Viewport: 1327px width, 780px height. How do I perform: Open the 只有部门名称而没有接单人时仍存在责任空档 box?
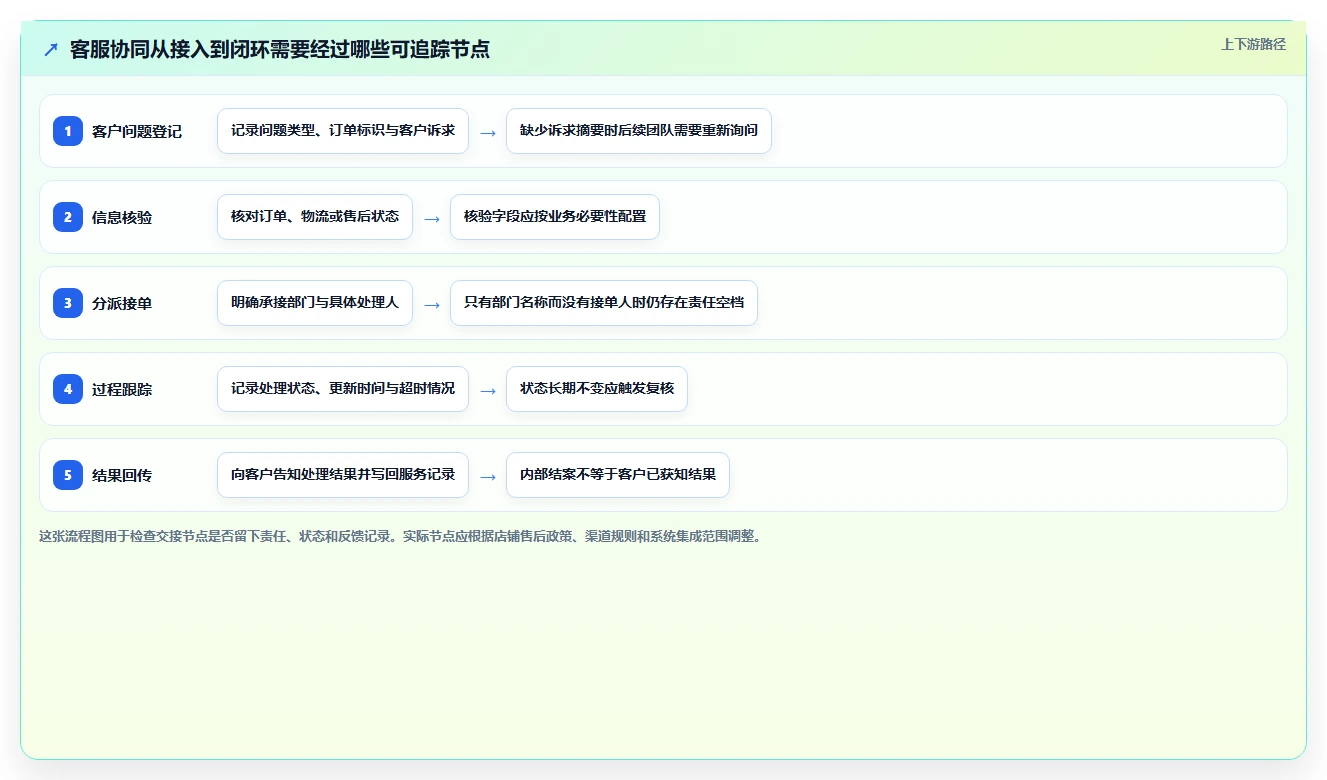coord(604,303)
